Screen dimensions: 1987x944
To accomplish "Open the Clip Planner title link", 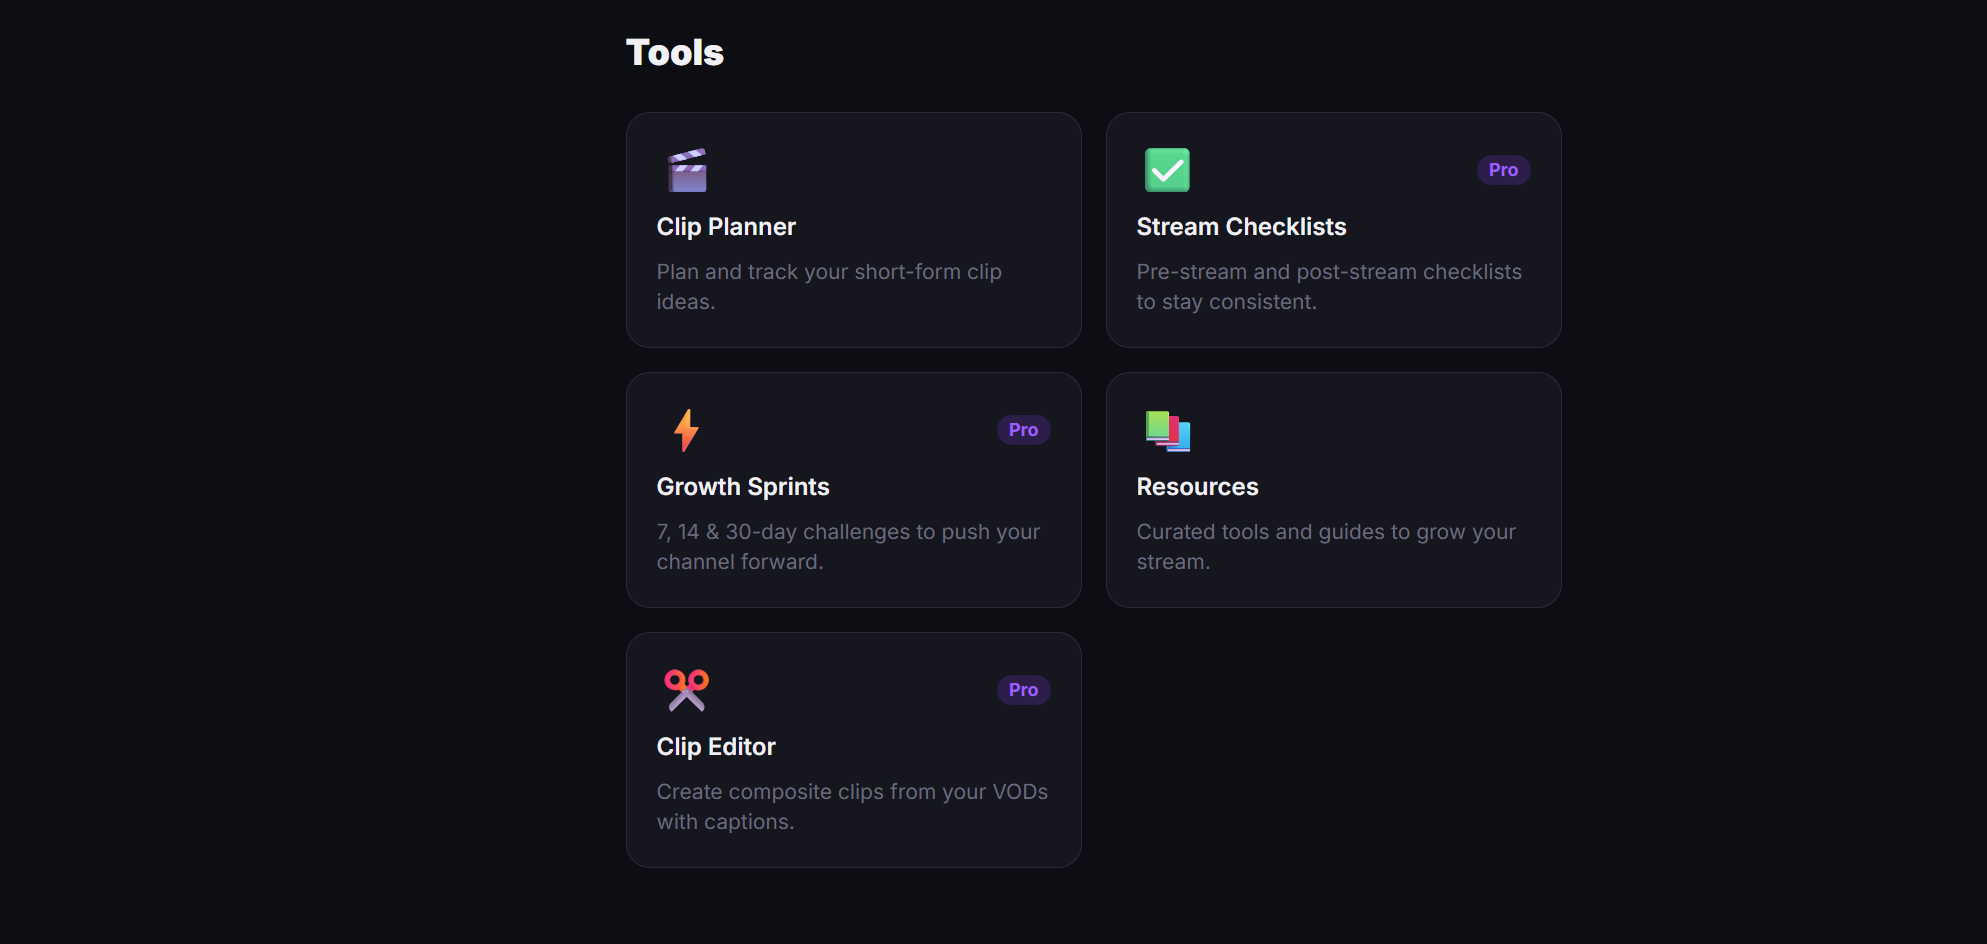I will coord(726,227).
